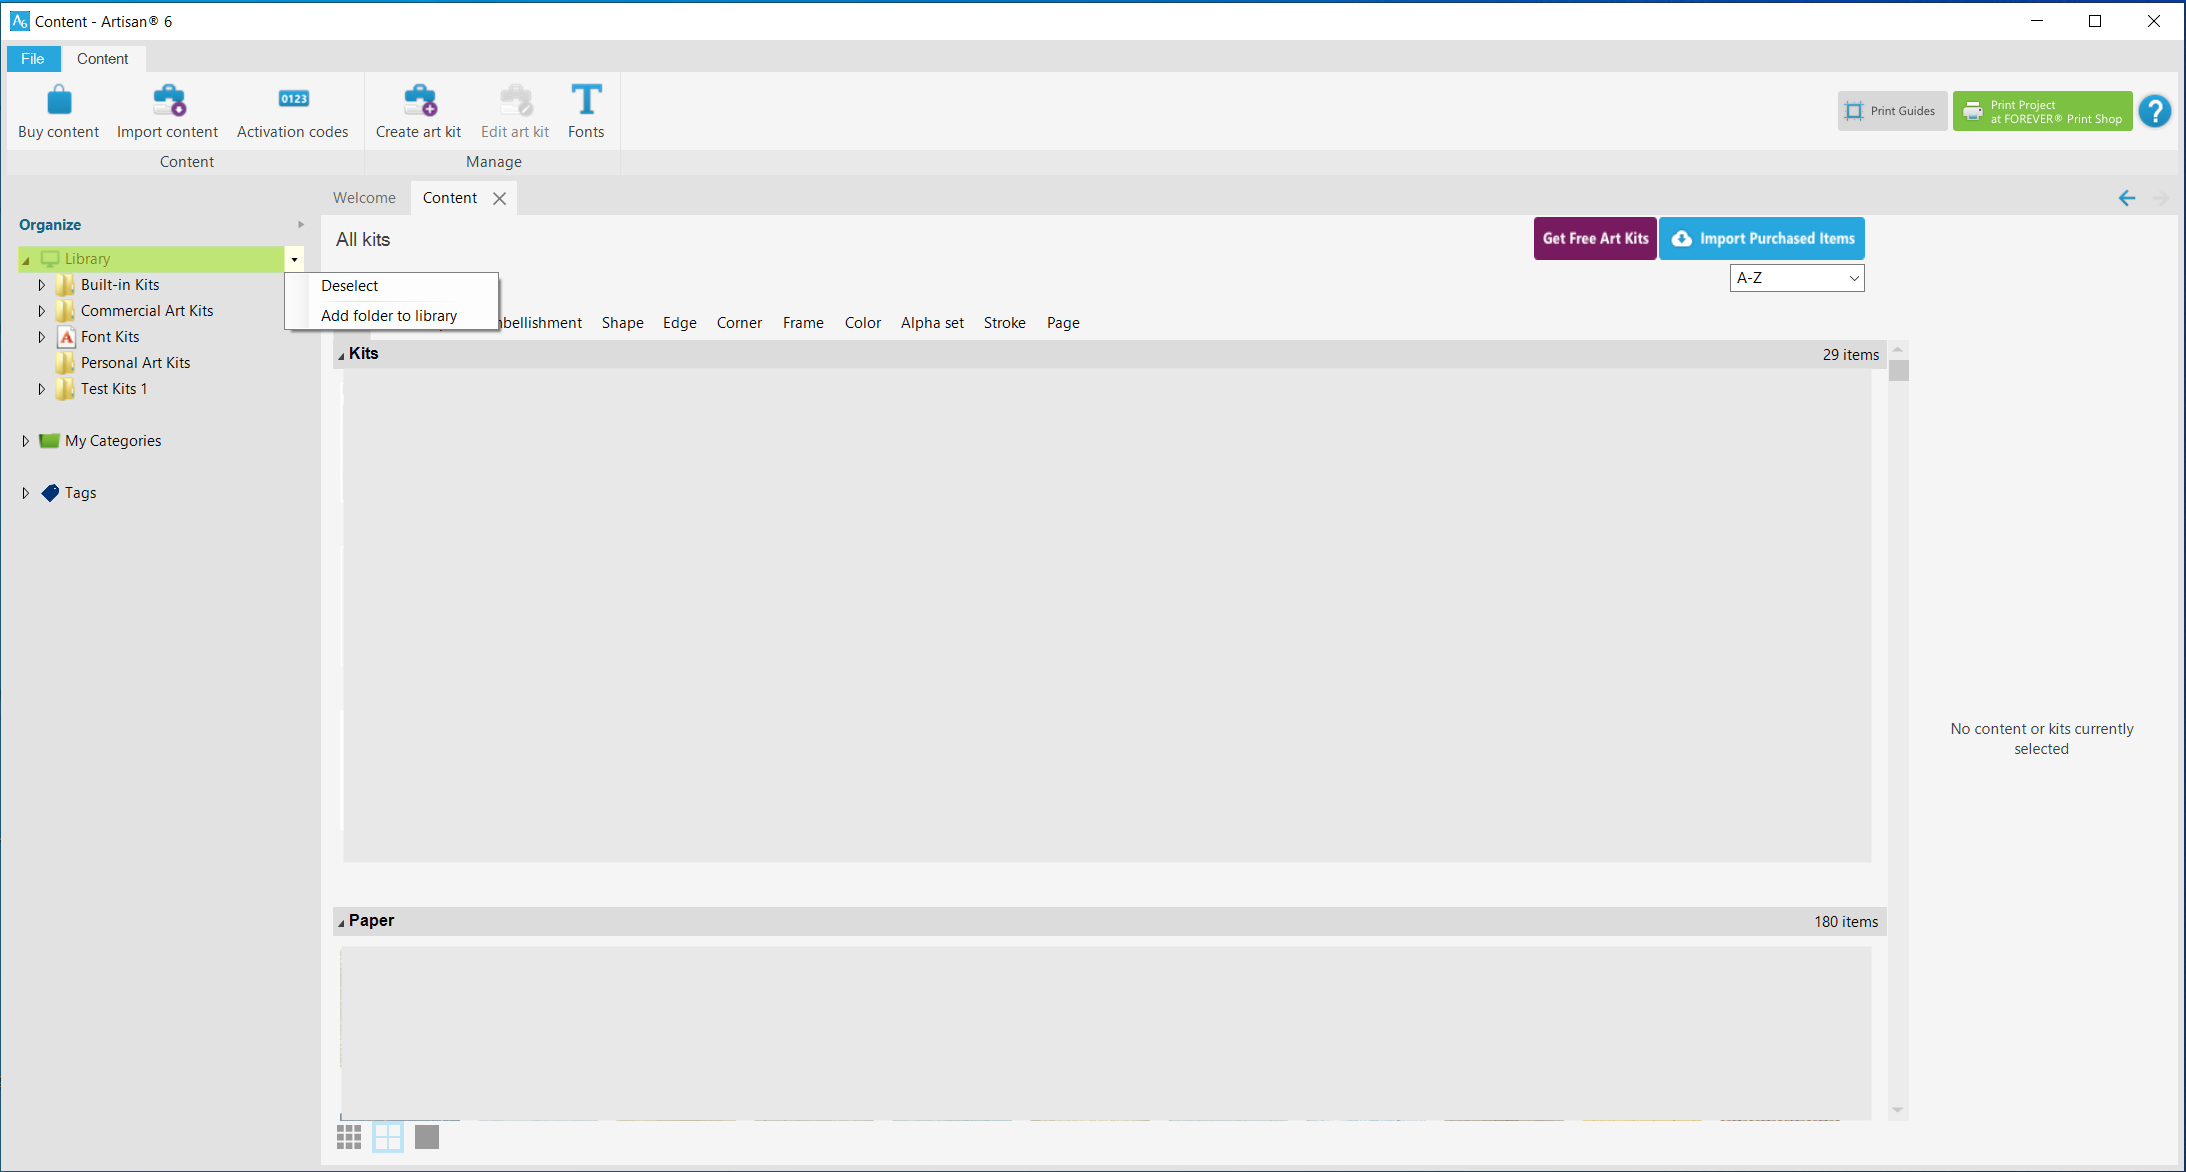Expand the Tags node

pyautogui.click(x=26, y=493)
